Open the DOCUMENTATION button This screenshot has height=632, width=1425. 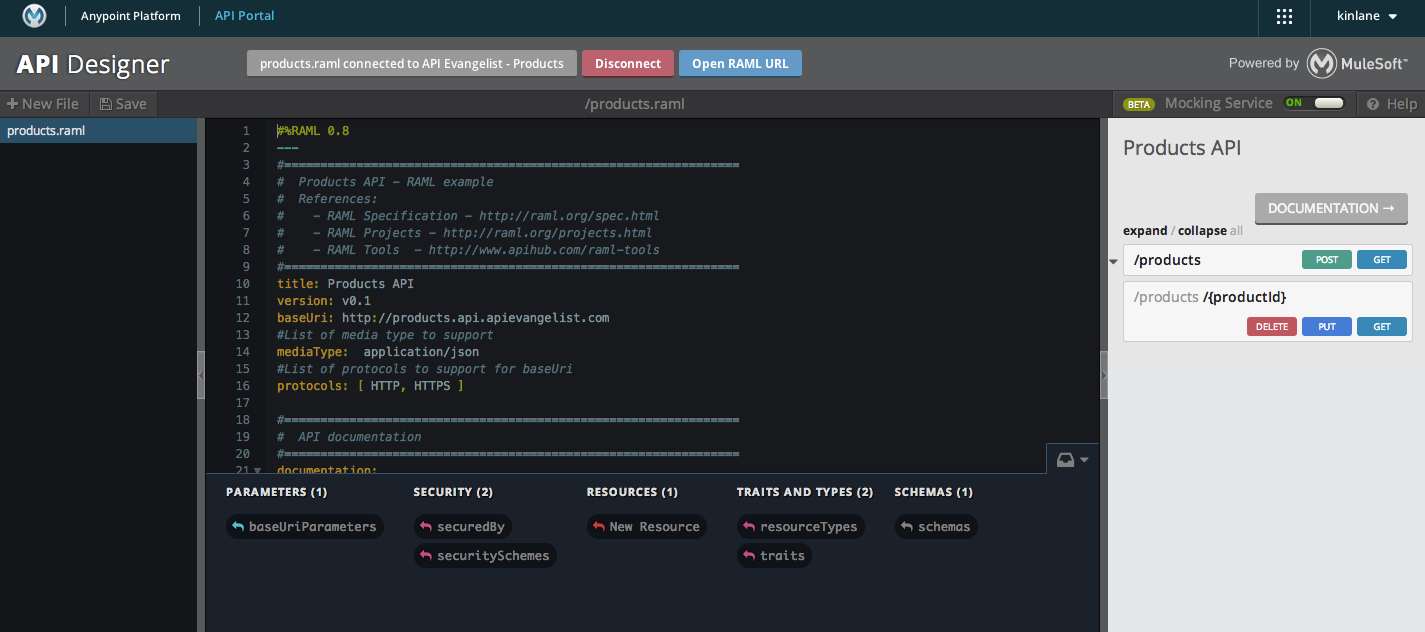click(x=1331, y=209)
